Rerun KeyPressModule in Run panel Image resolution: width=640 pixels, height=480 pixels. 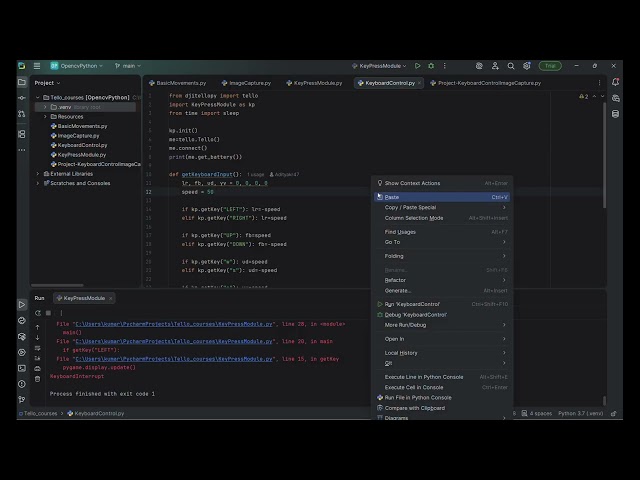pyautogui.click(x=38, y=313)
